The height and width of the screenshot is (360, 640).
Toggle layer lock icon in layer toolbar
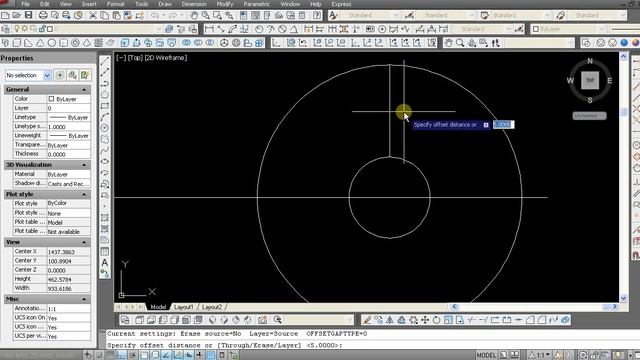pyautogui.click(x=42, y=29)
